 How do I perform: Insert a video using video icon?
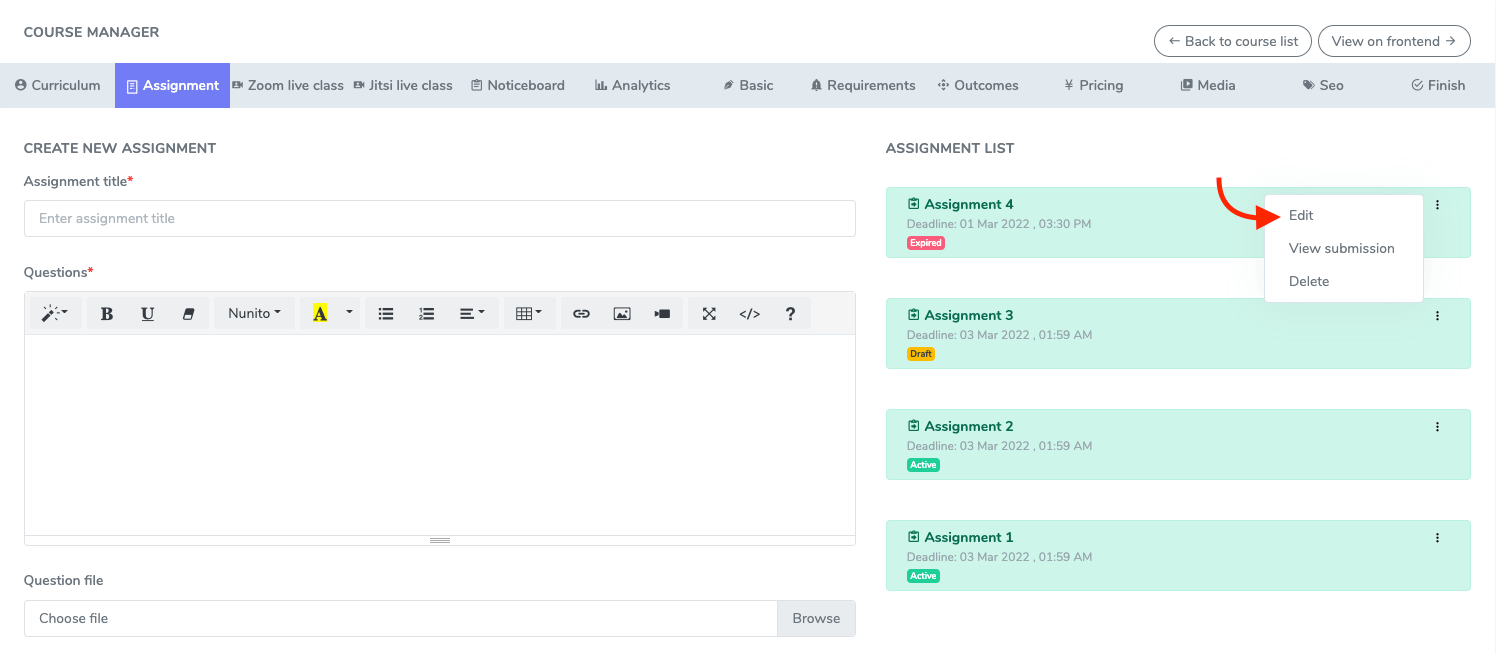(x=662, y=314)
